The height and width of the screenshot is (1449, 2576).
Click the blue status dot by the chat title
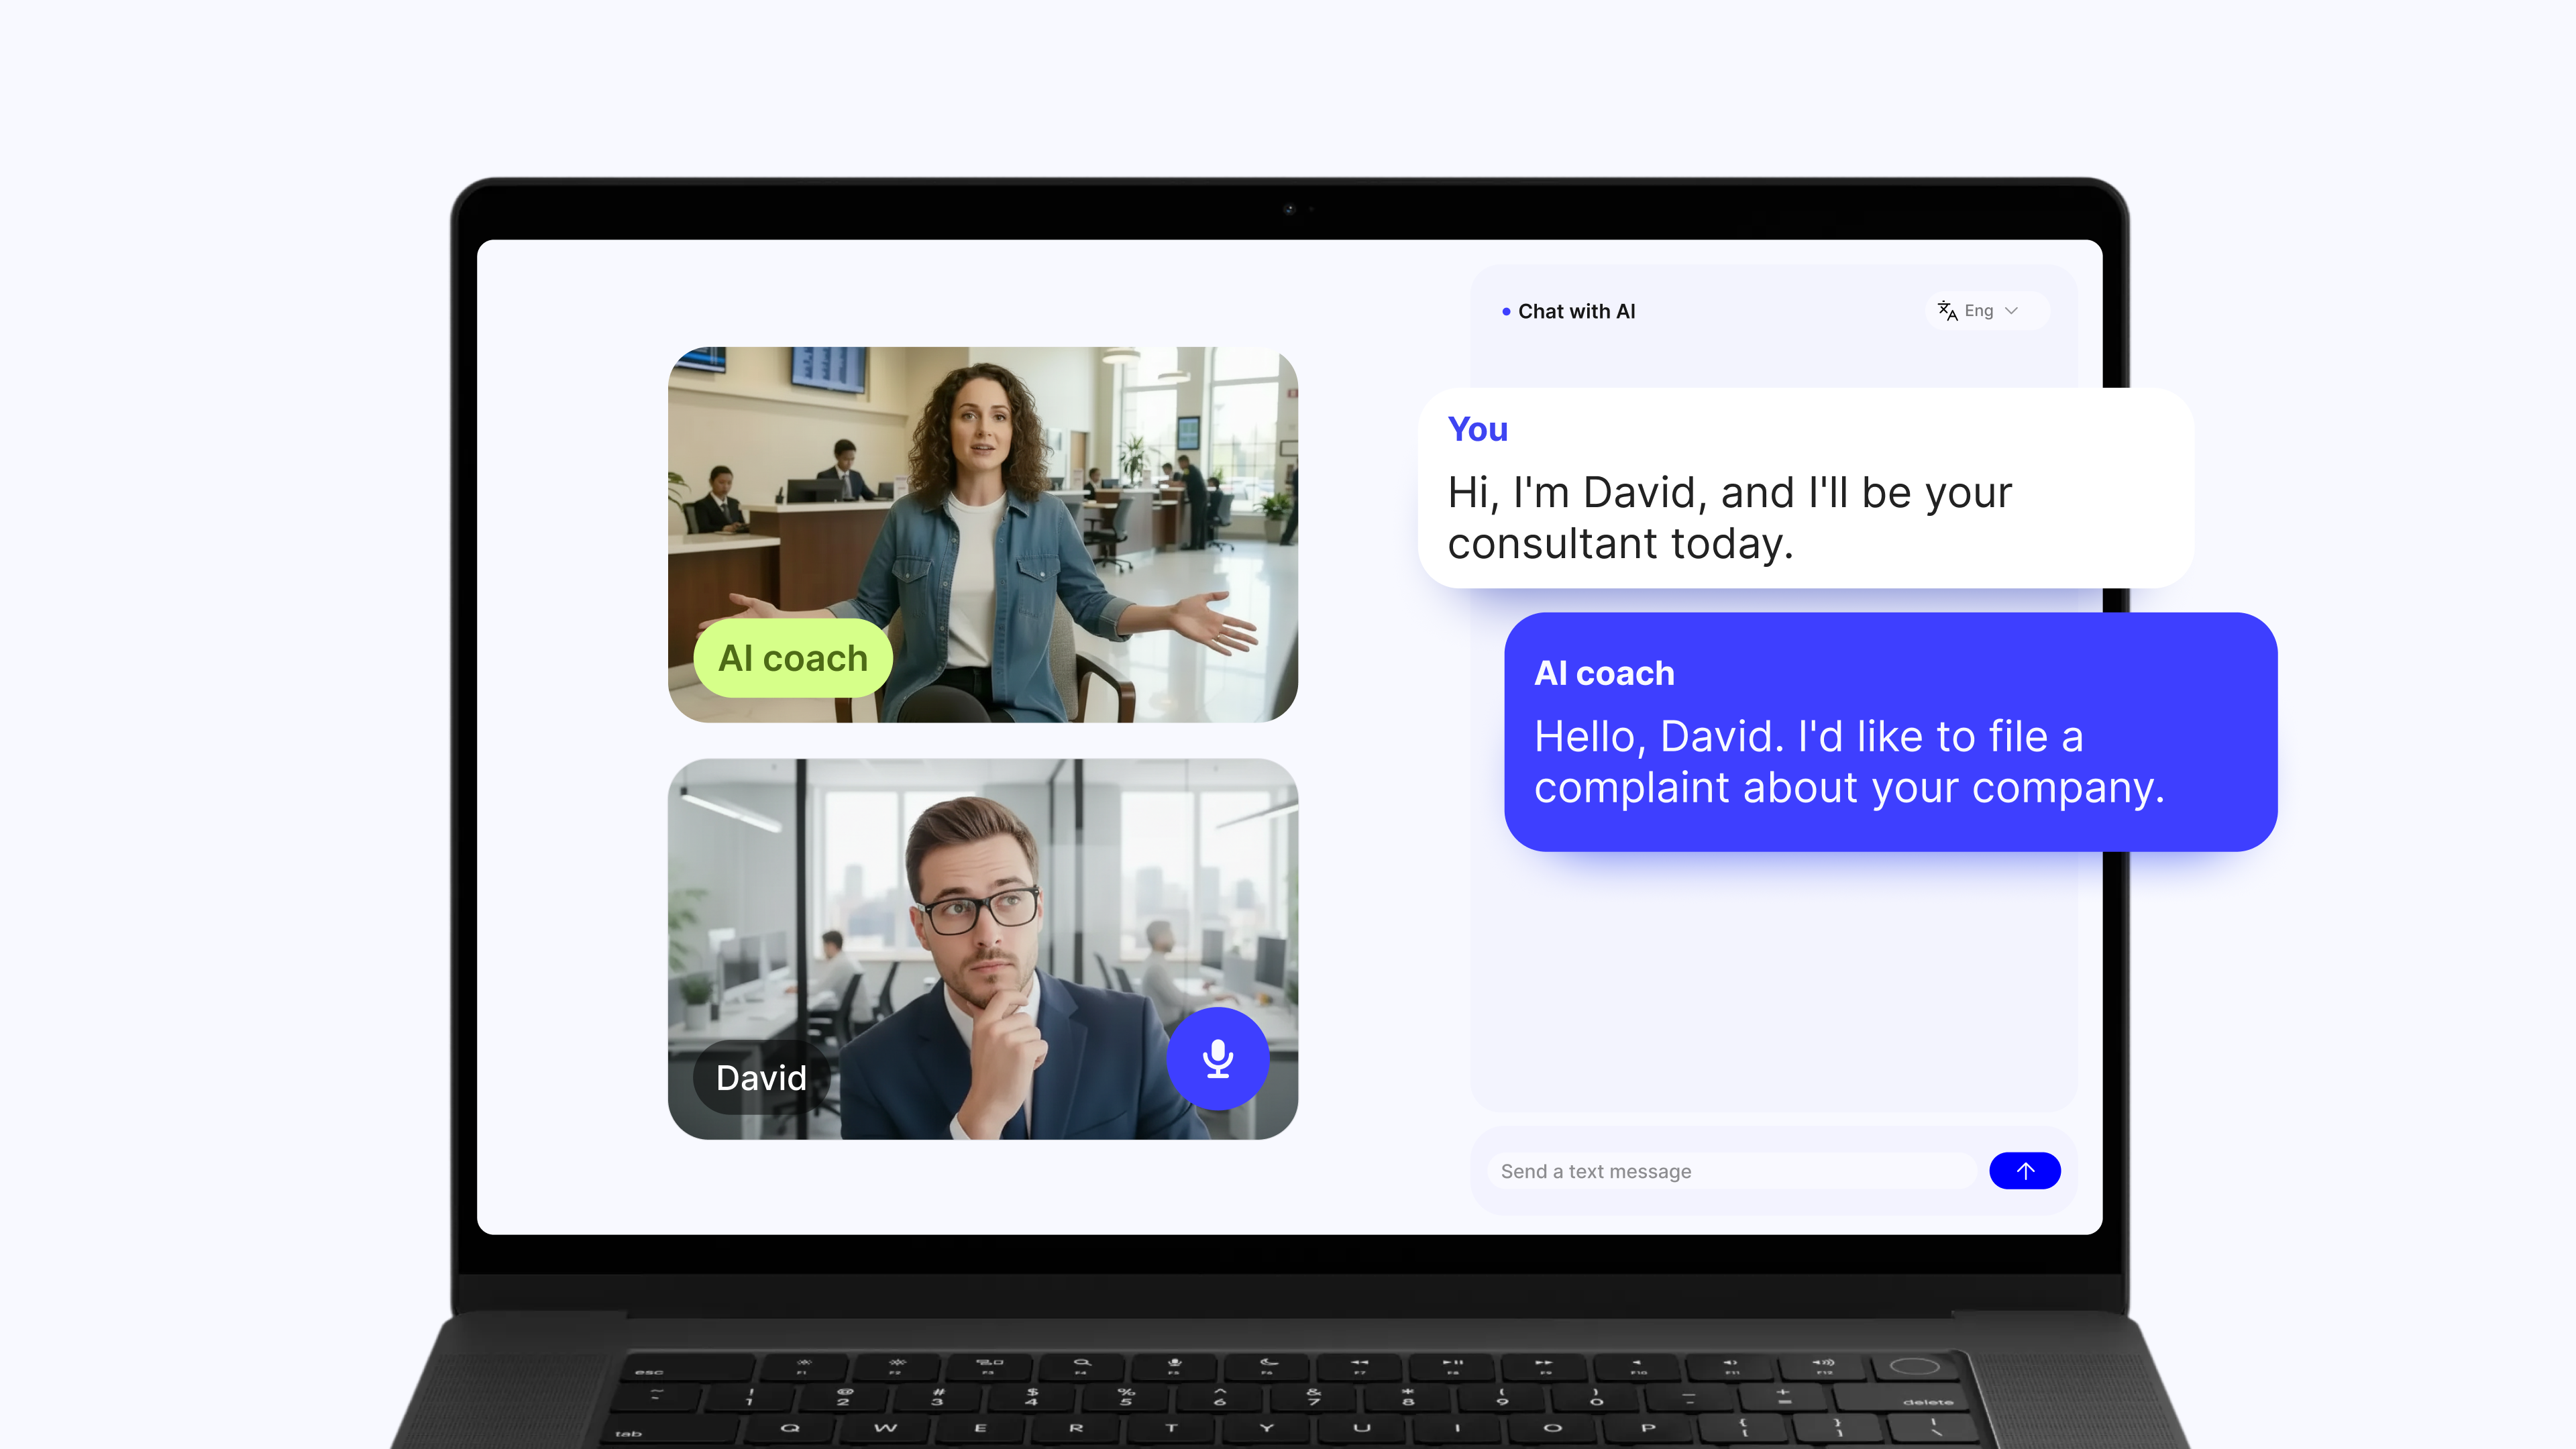(x=1506, y=312)
